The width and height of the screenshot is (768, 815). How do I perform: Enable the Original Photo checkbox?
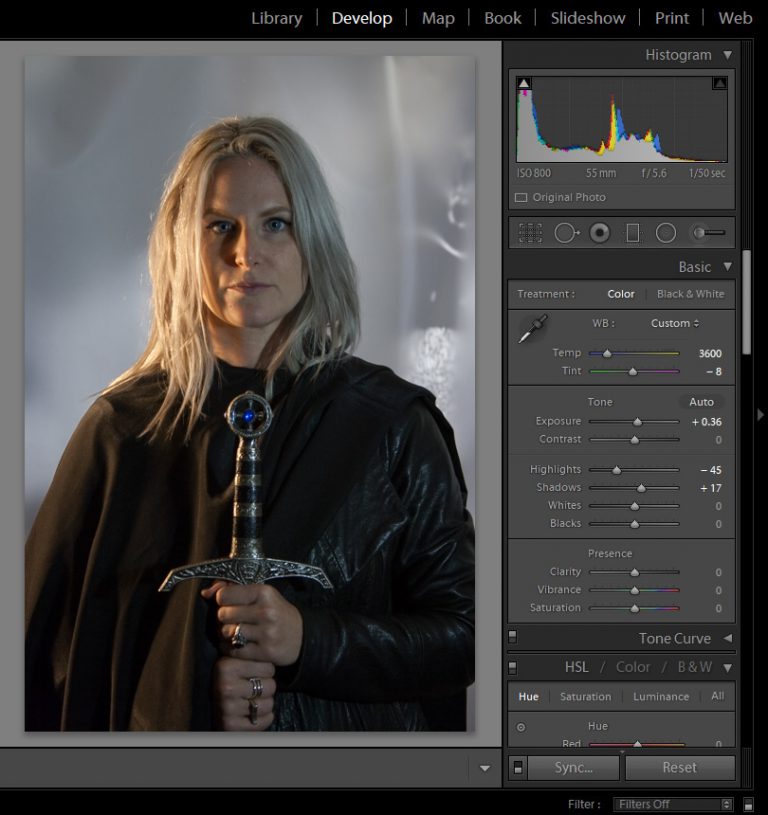click(x=521, y=198)
